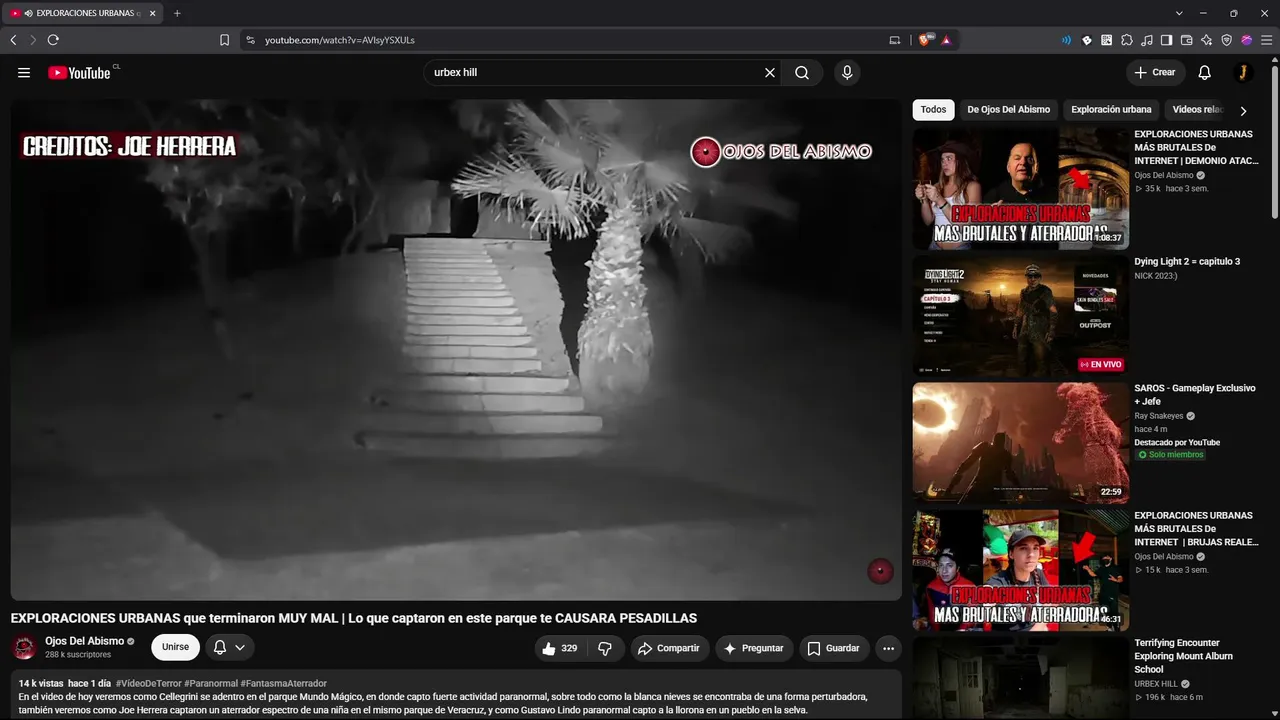Open the Ojos Del Abismo channel avatar
Screen dimensions: 1280x720
coord(24,647)
